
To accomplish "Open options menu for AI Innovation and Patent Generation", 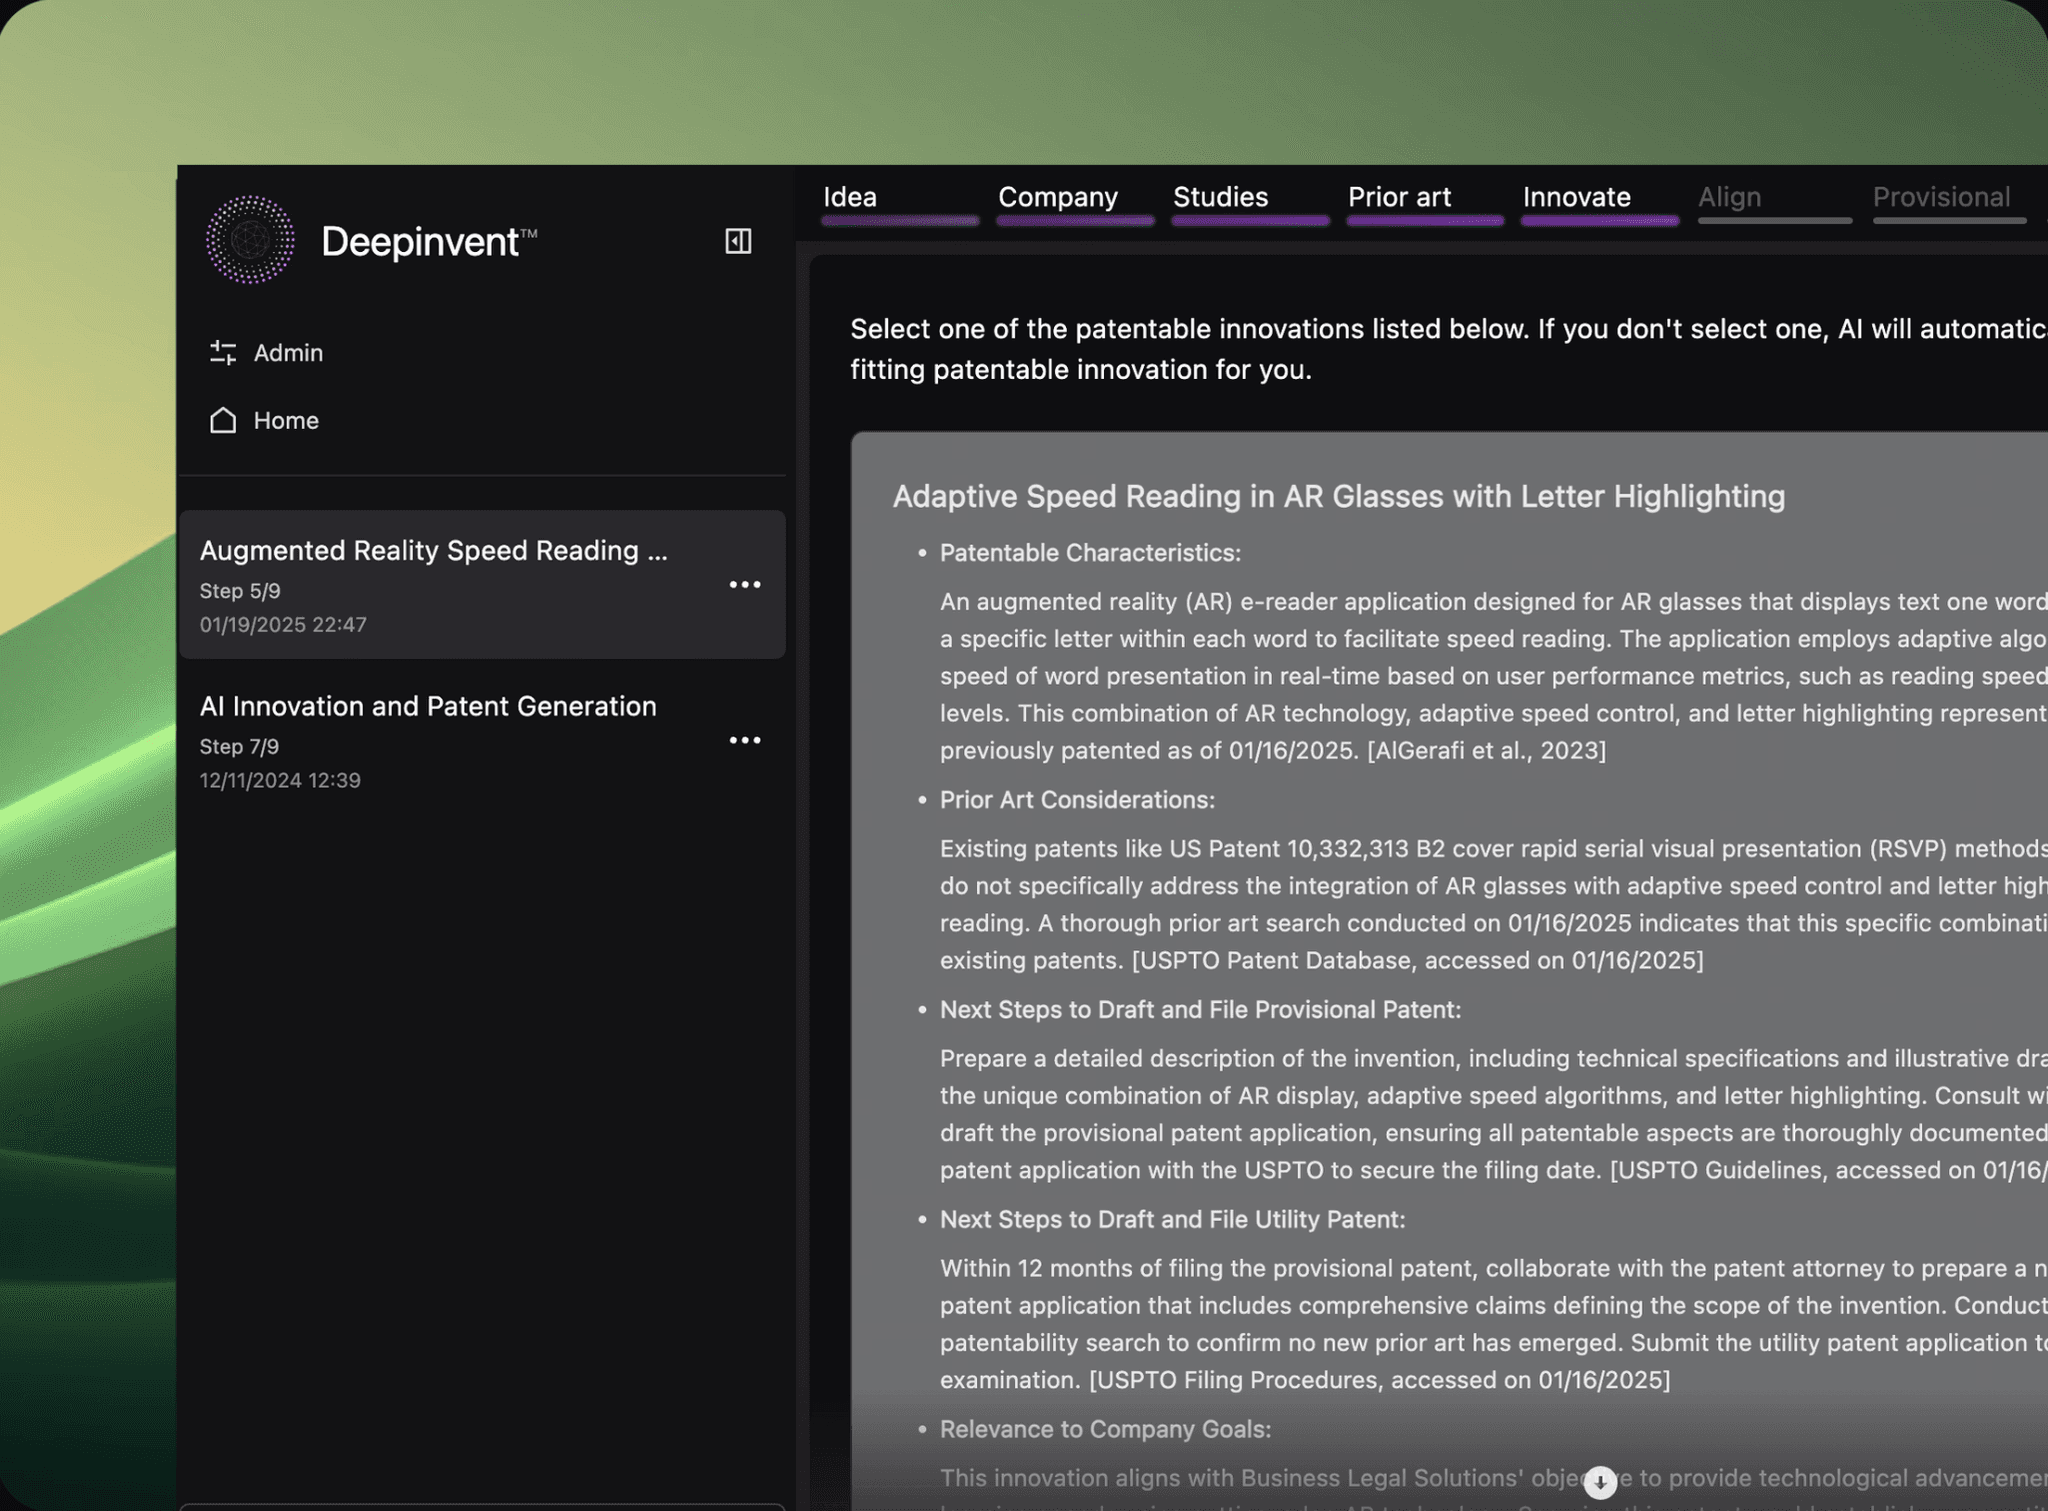I will [x=745, y=741].
